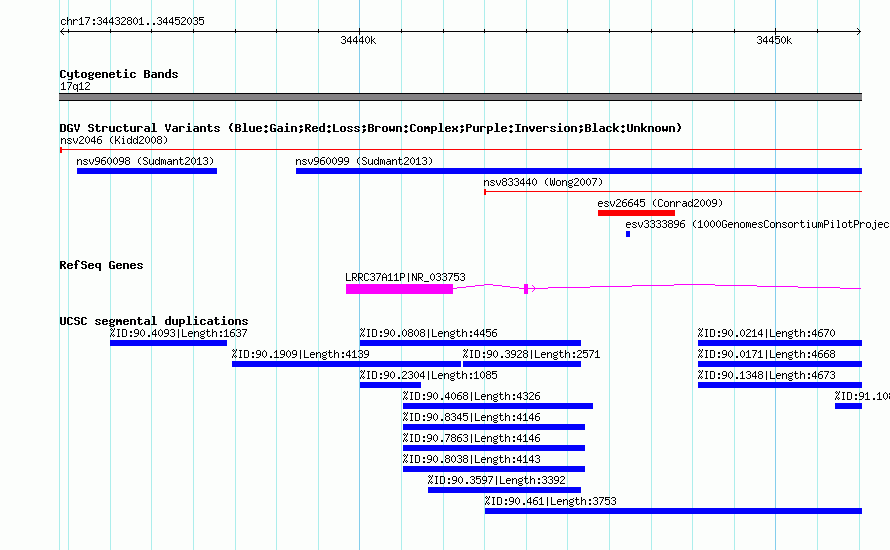Click the %ID:90.2304|Length:1085 label

pos(428,375)
